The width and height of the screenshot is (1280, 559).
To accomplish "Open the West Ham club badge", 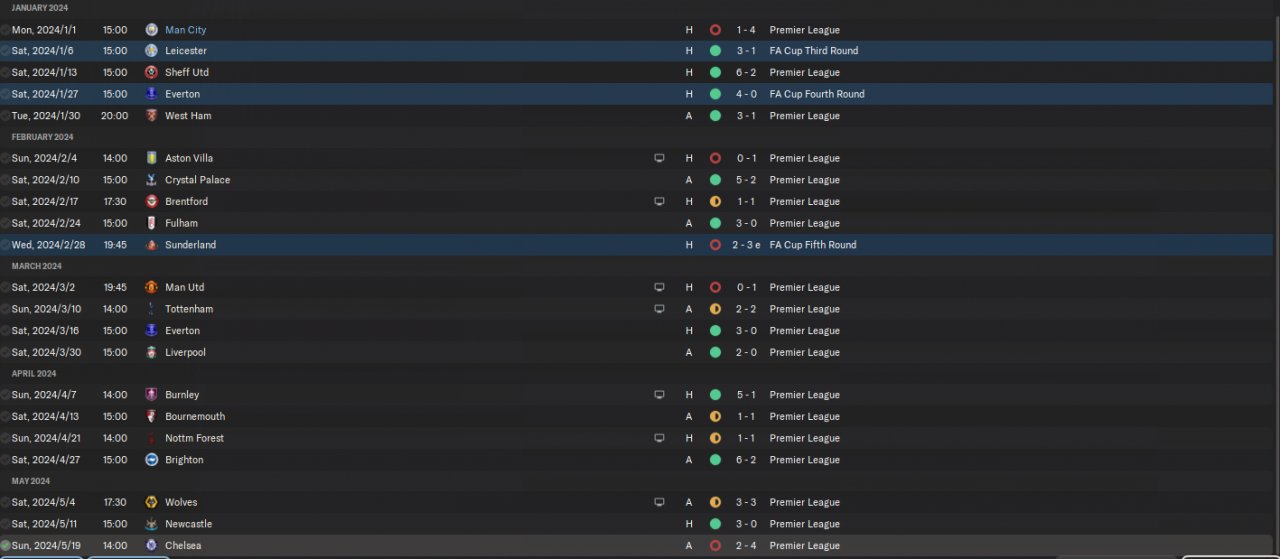I will pos(151,116).
